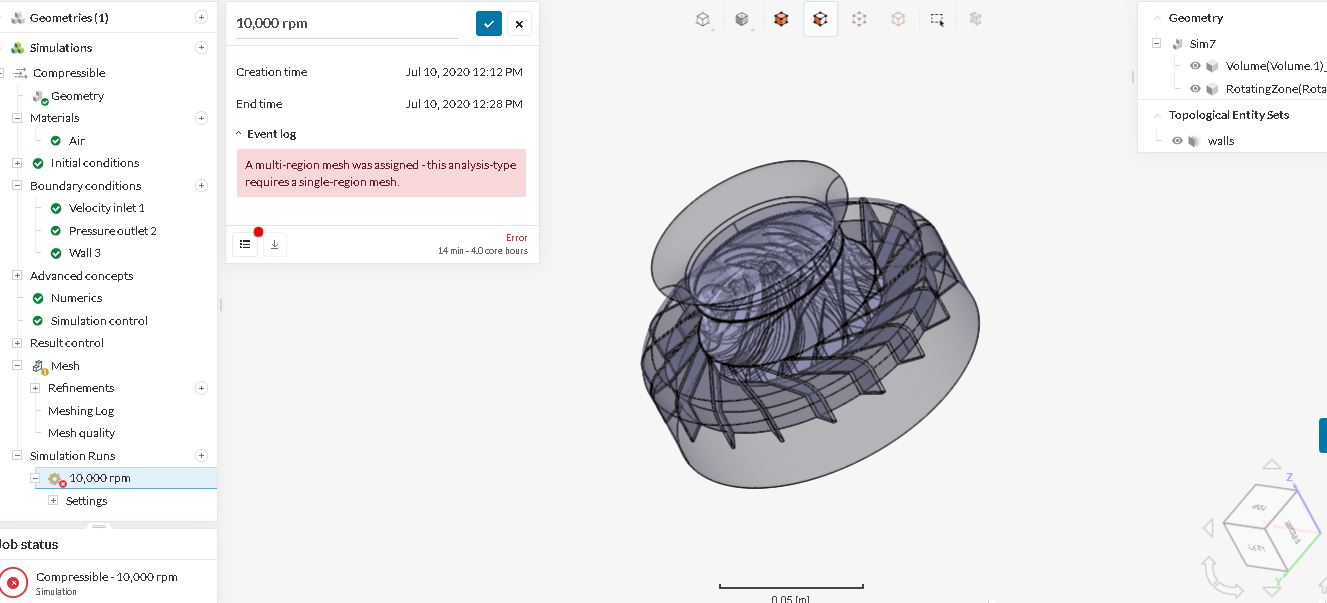The image size is (1327, 603).
Task: Open the Meshing Log
Action: click(81, 411)
